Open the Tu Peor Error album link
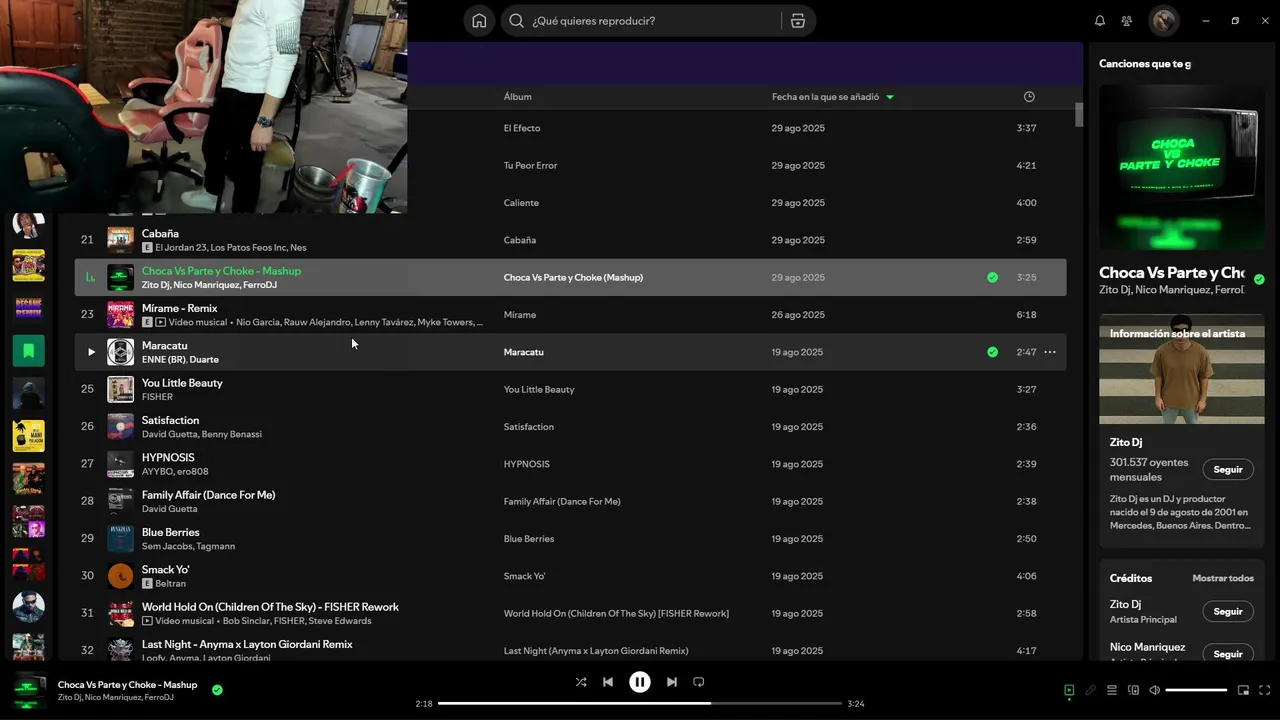Viewport: 1280px width, 720px height. 530,165
